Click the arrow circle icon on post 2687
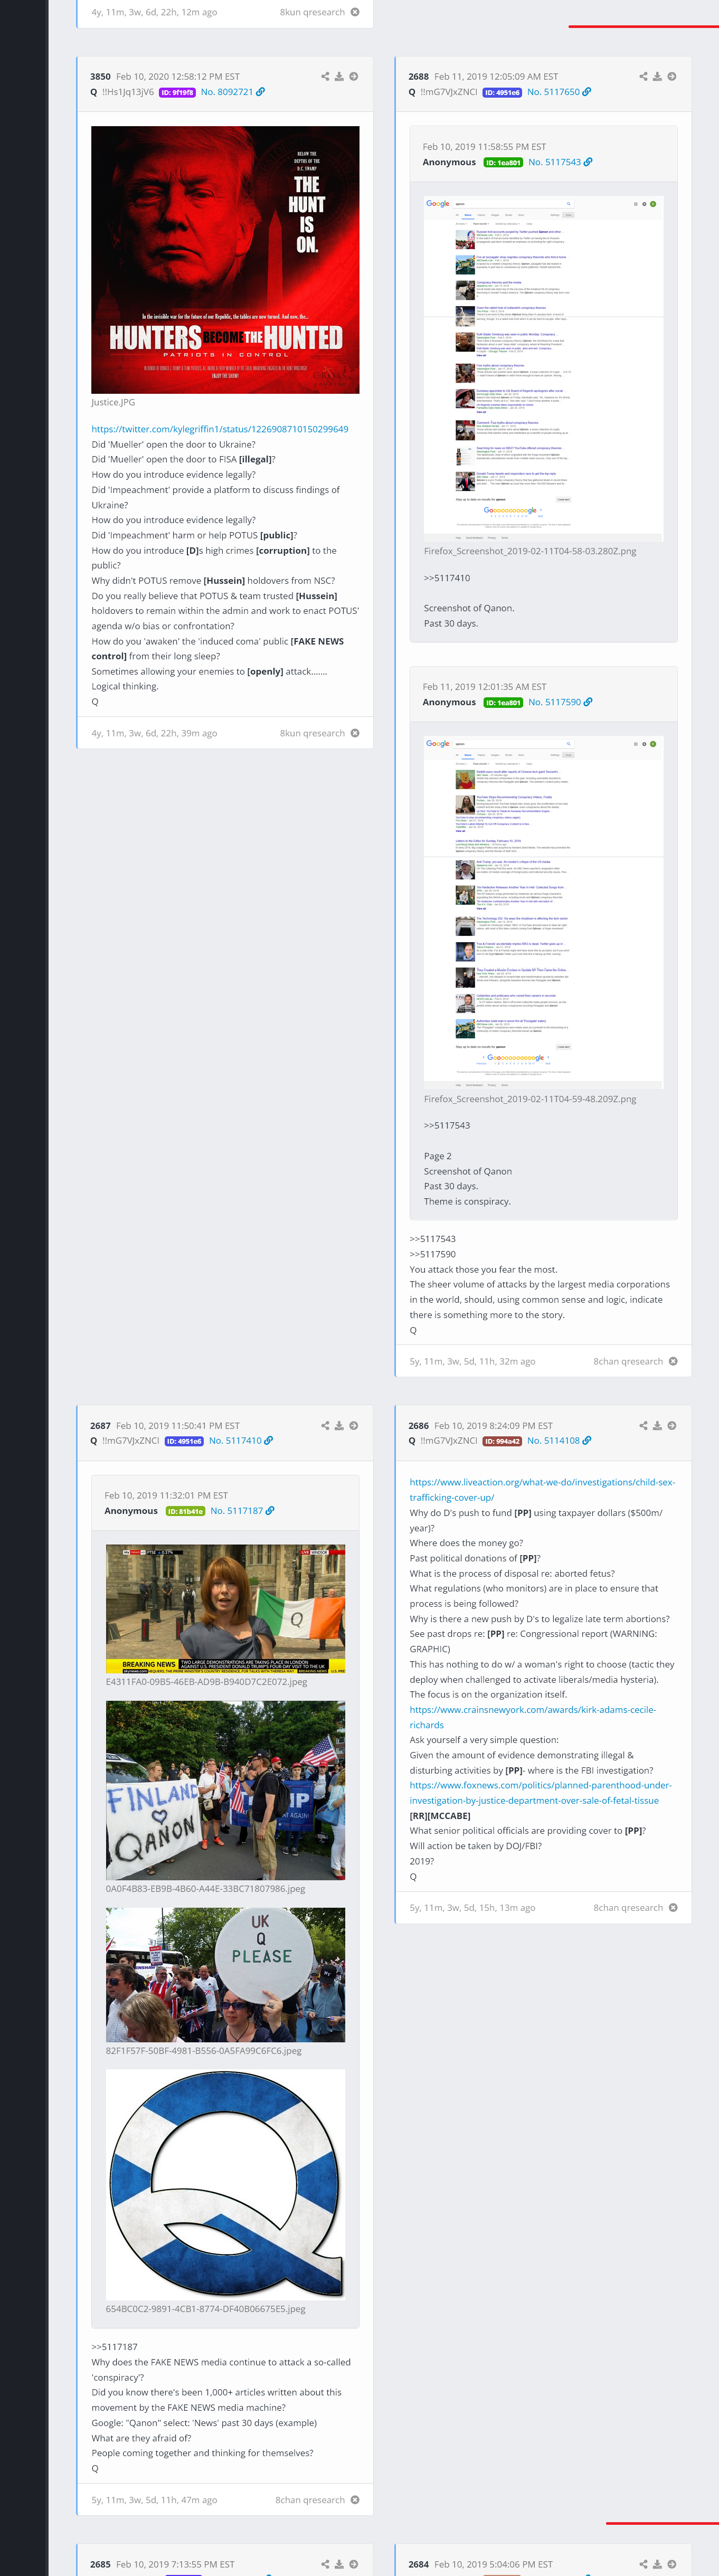 [x=353, y=1426]
